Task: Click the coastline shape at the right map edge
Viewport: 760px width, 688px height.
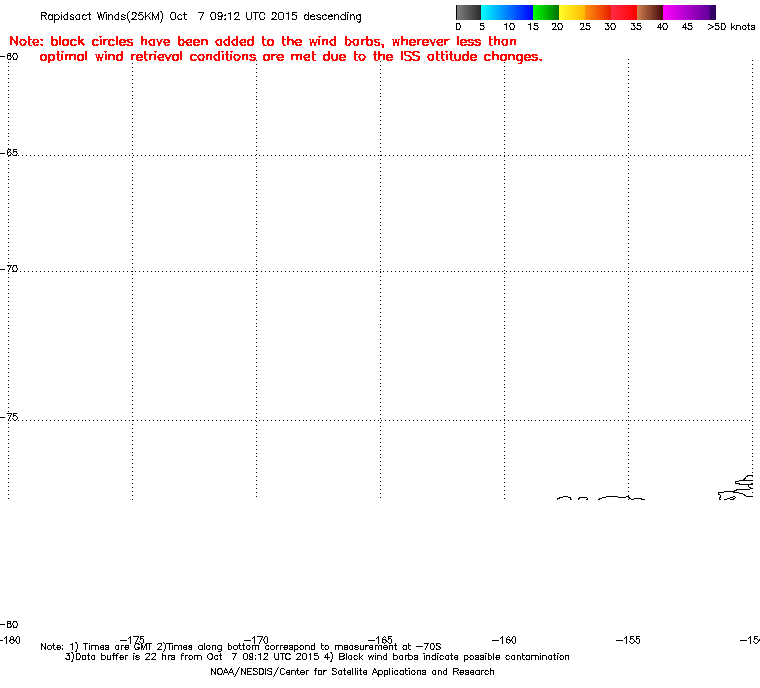Action: pos(736,487)
